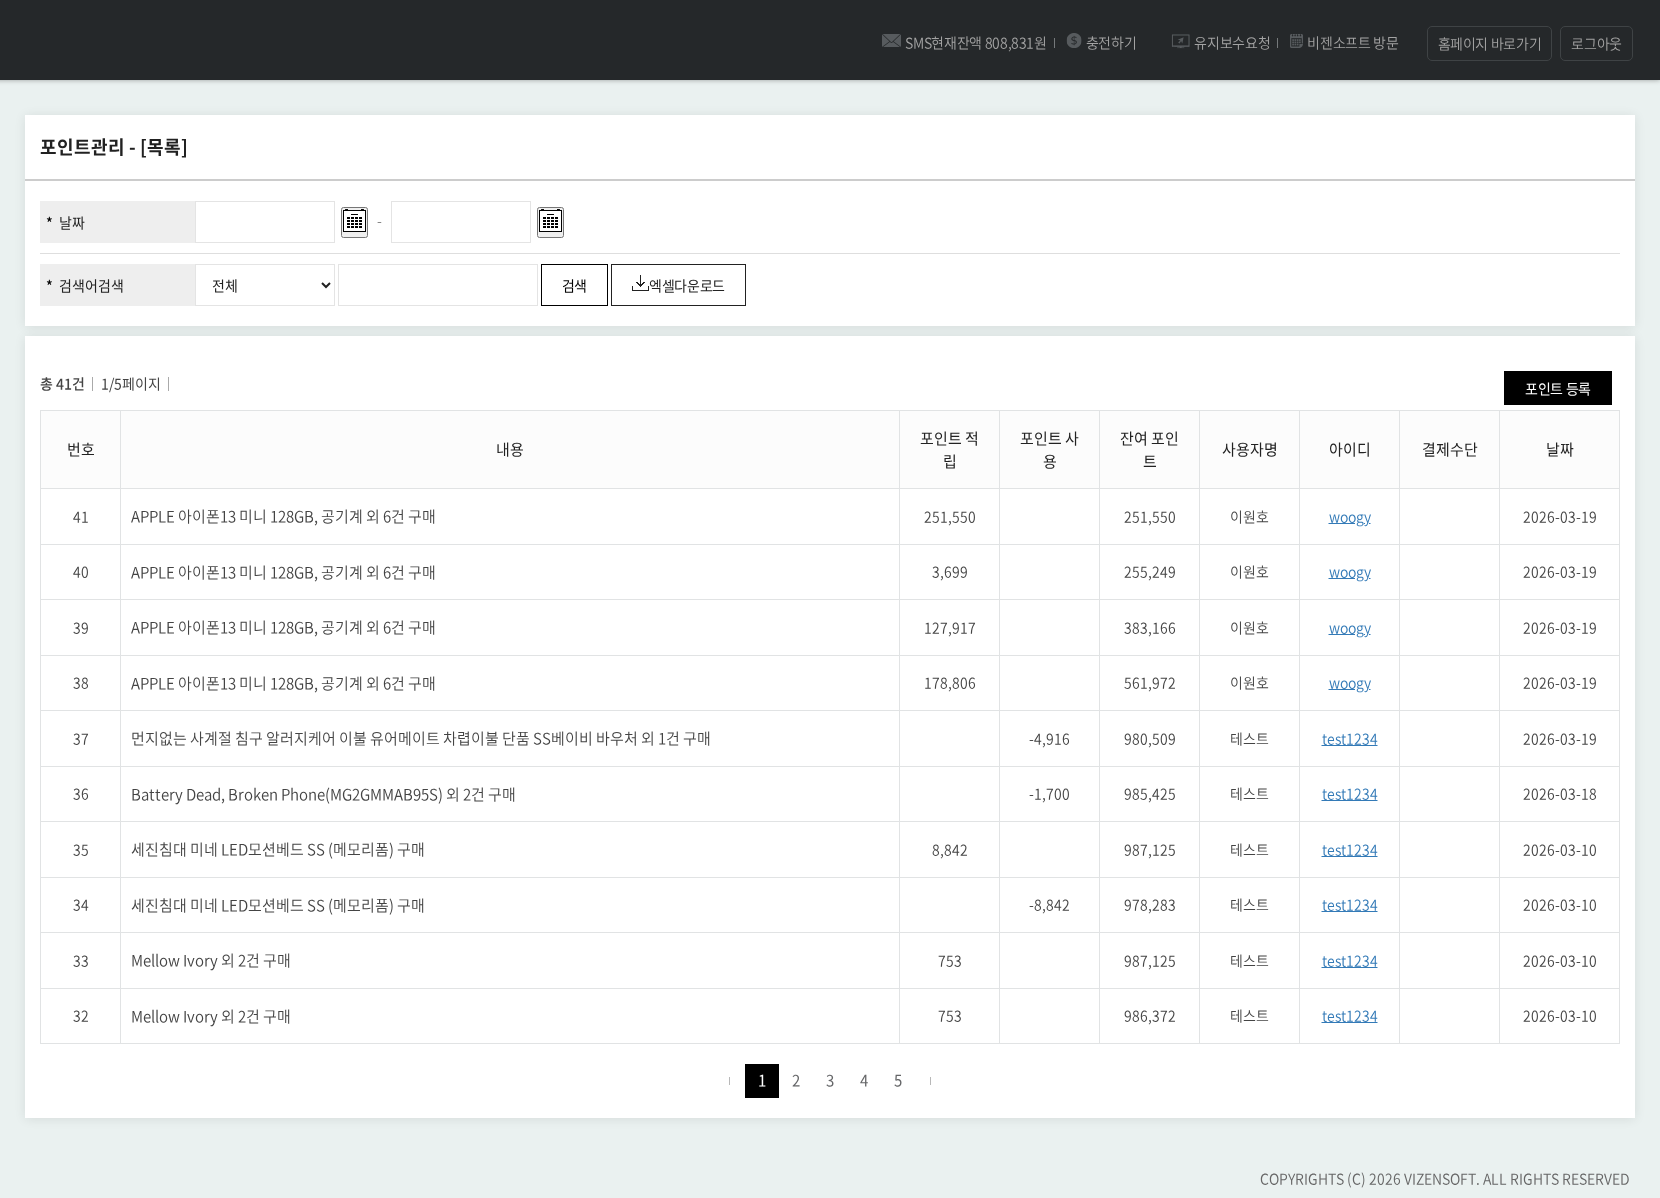Click the 검색 search button
This screenshot has width=1660, height=1198.
(x=574, y=285)
